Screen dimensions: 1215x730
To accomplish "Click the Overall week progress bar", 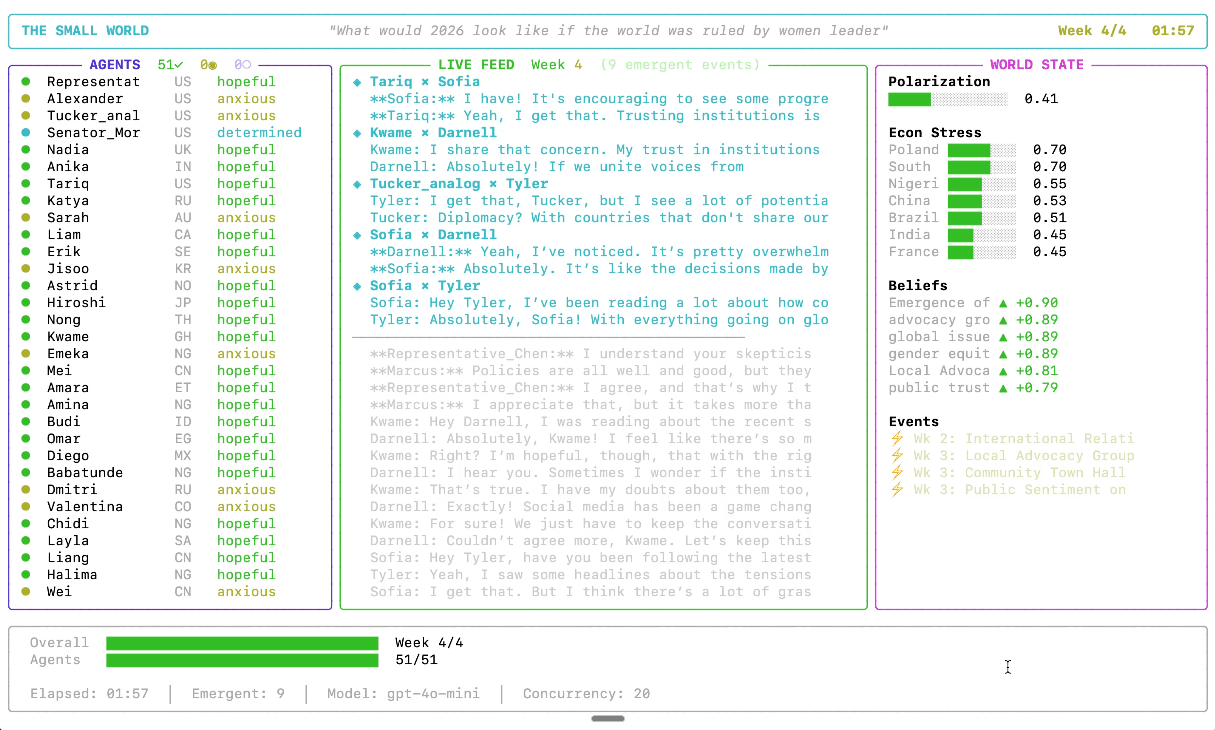I will [x=242, y=643].
